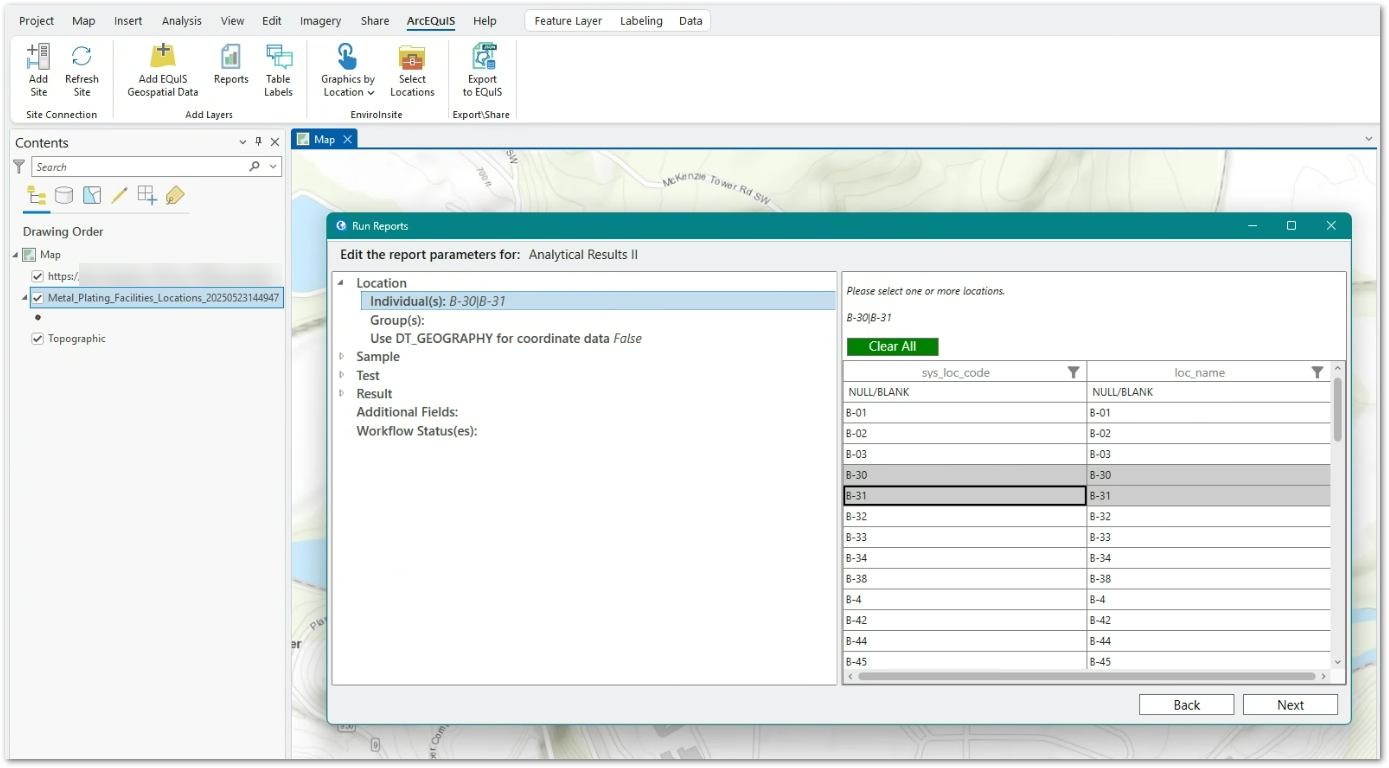The width and height of the screenshot is (1389, 768).
Task: Click the Next button
Action: 1289,705
